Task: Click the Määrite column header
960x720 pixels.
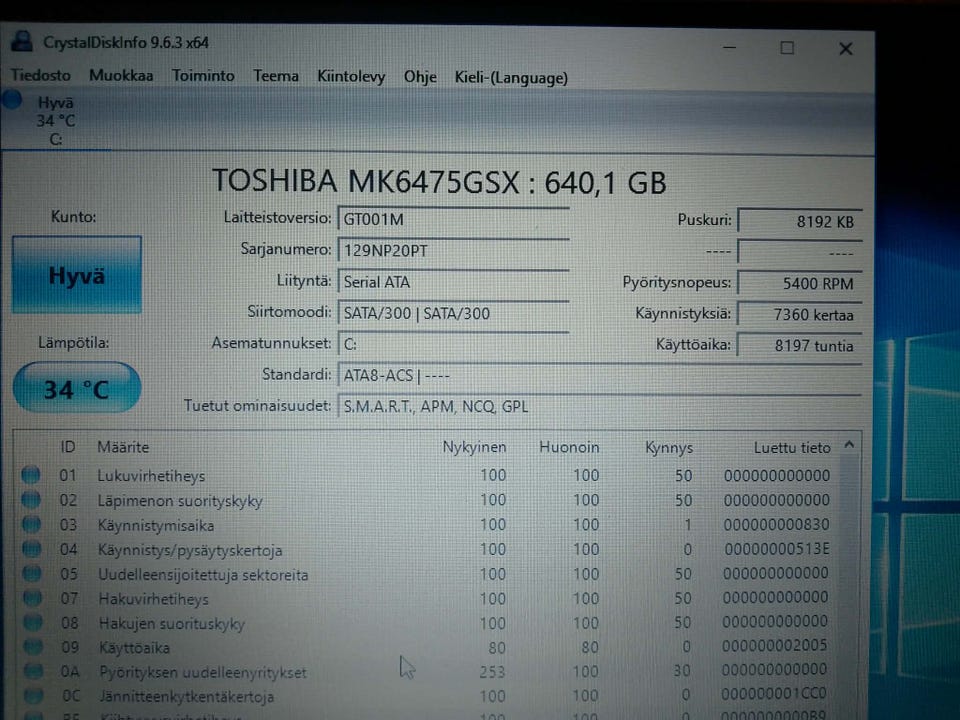Action: click(123, 447)
